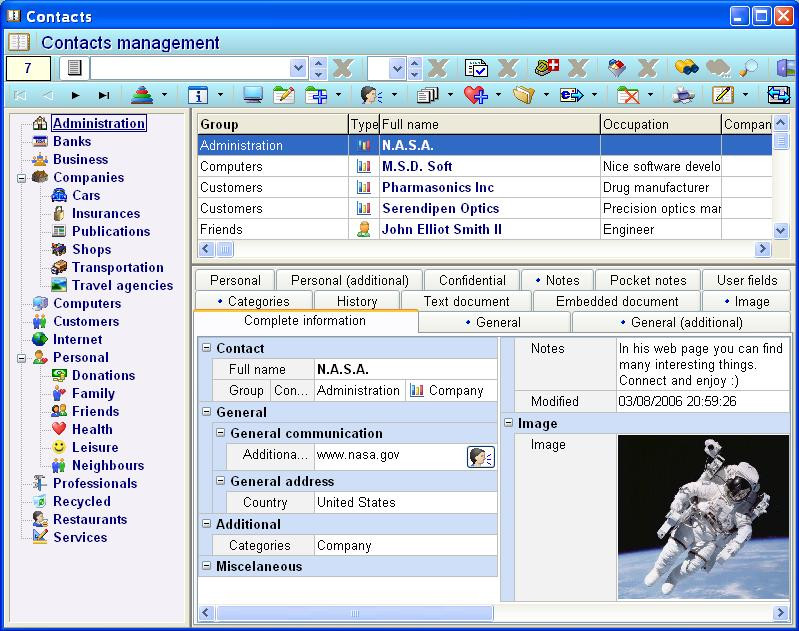Click the record number field showing 7

click(28, 68)
